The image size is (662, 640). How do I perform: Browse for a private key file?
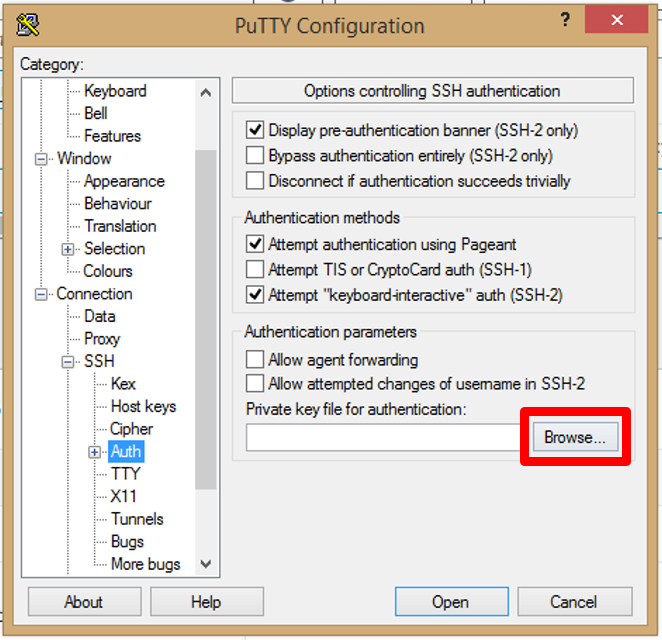(575, 437)
